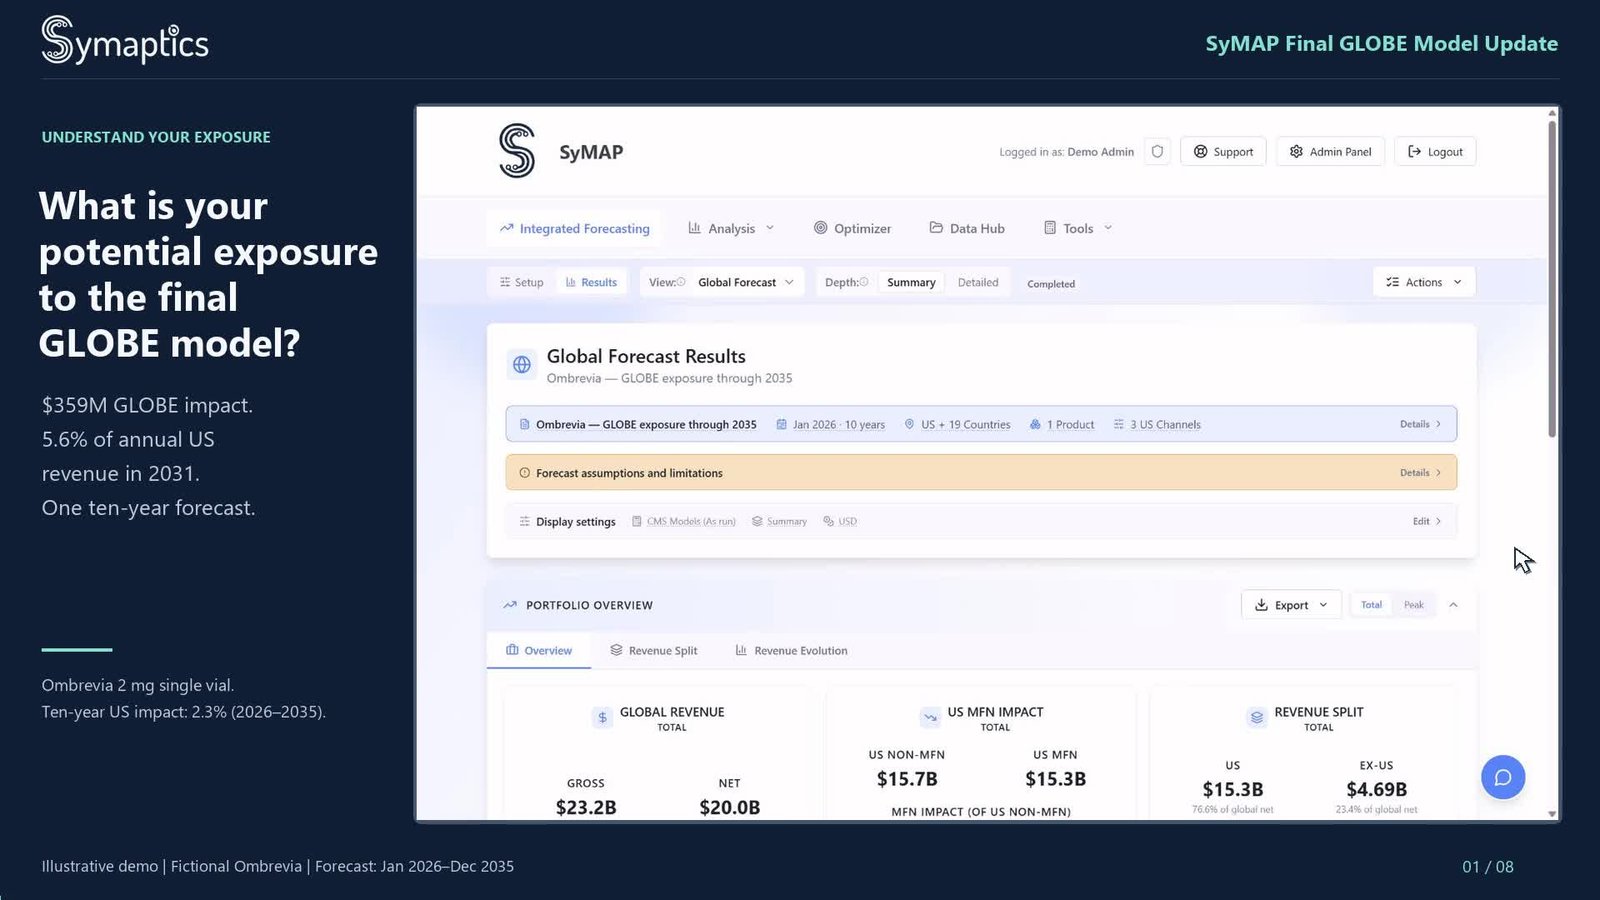Open the blue chat bubble button

(1503, 777)
